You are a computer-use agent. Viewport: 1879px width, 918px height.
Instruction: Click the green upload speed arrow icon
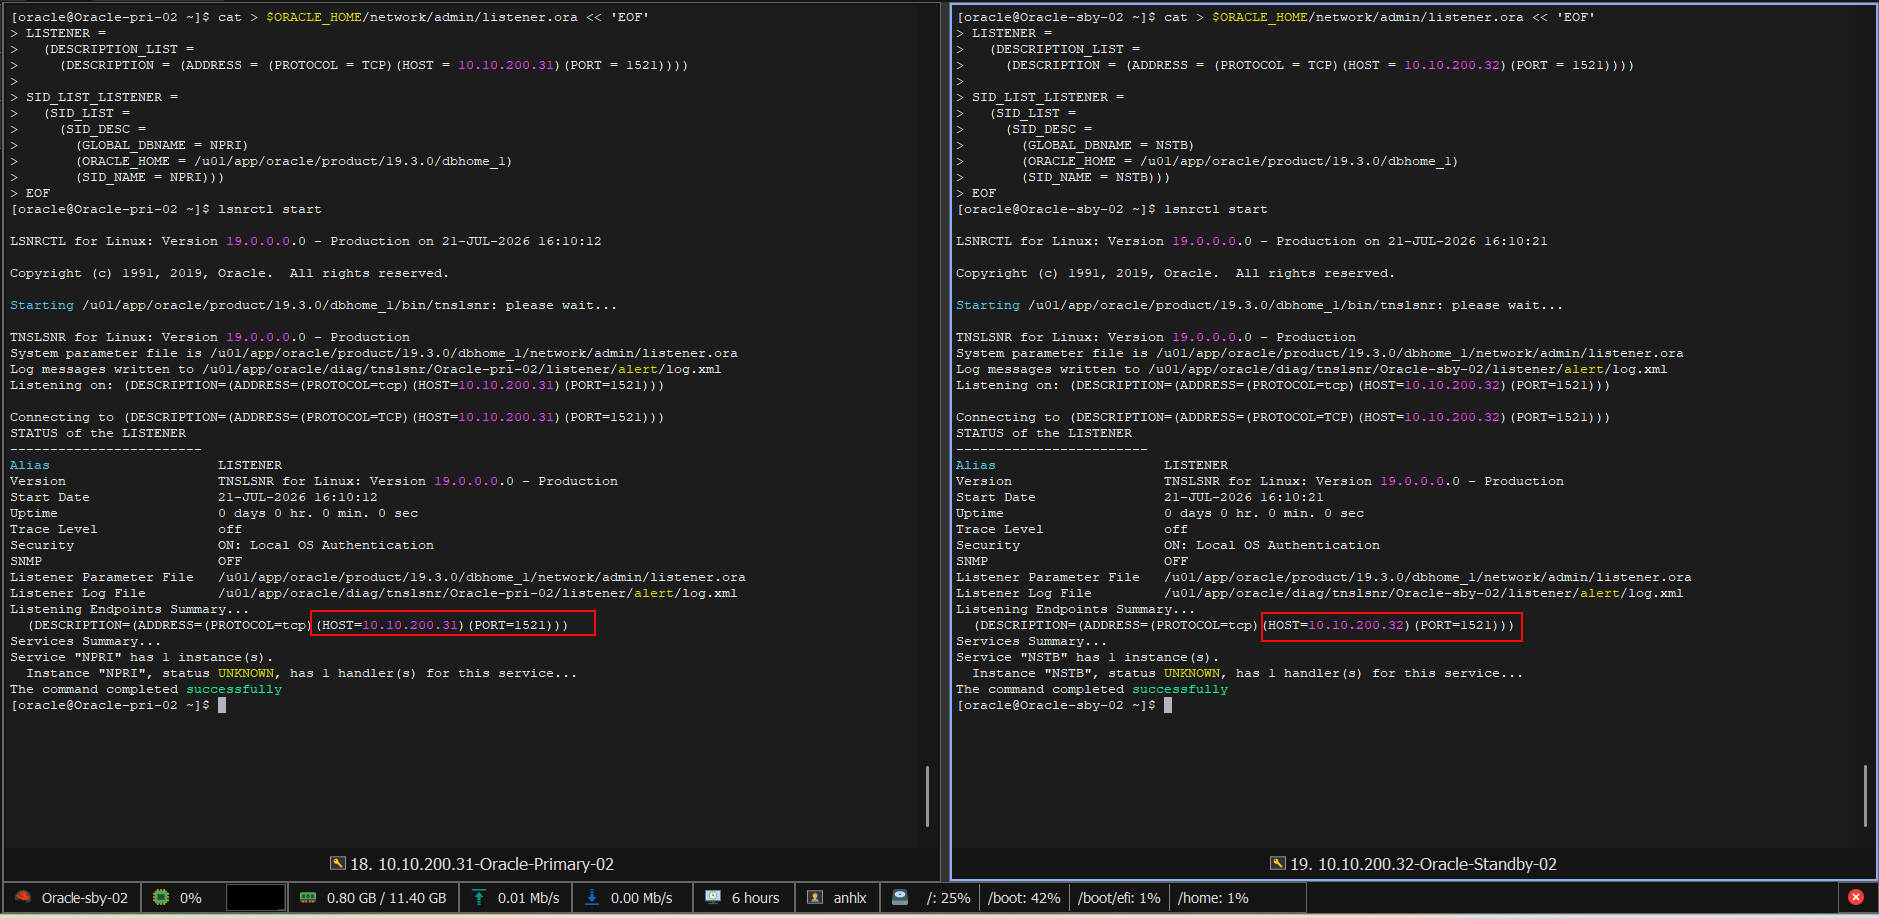479,897
